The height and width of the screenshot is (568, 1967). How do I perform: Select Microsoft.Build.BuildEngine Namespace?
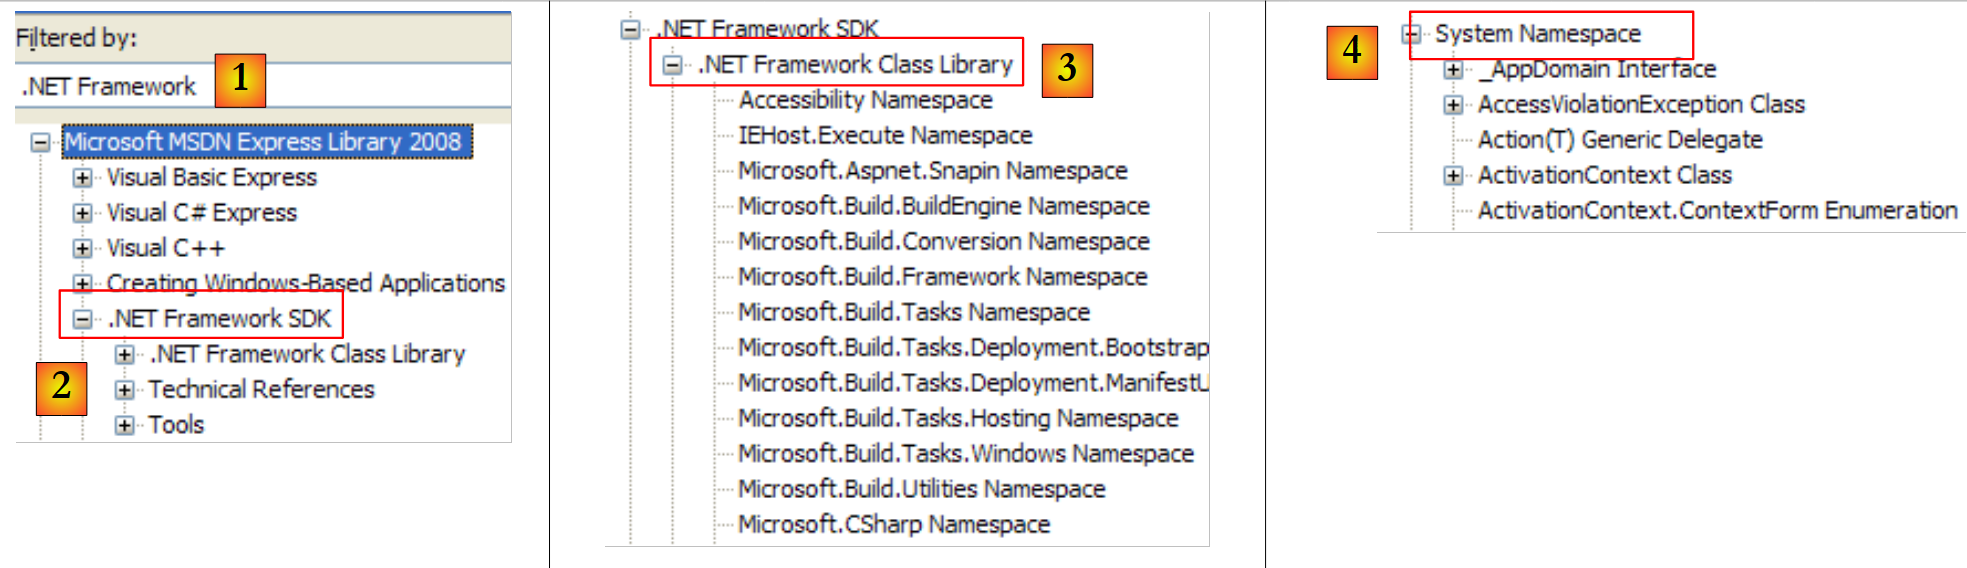click(x=943, y=206)
